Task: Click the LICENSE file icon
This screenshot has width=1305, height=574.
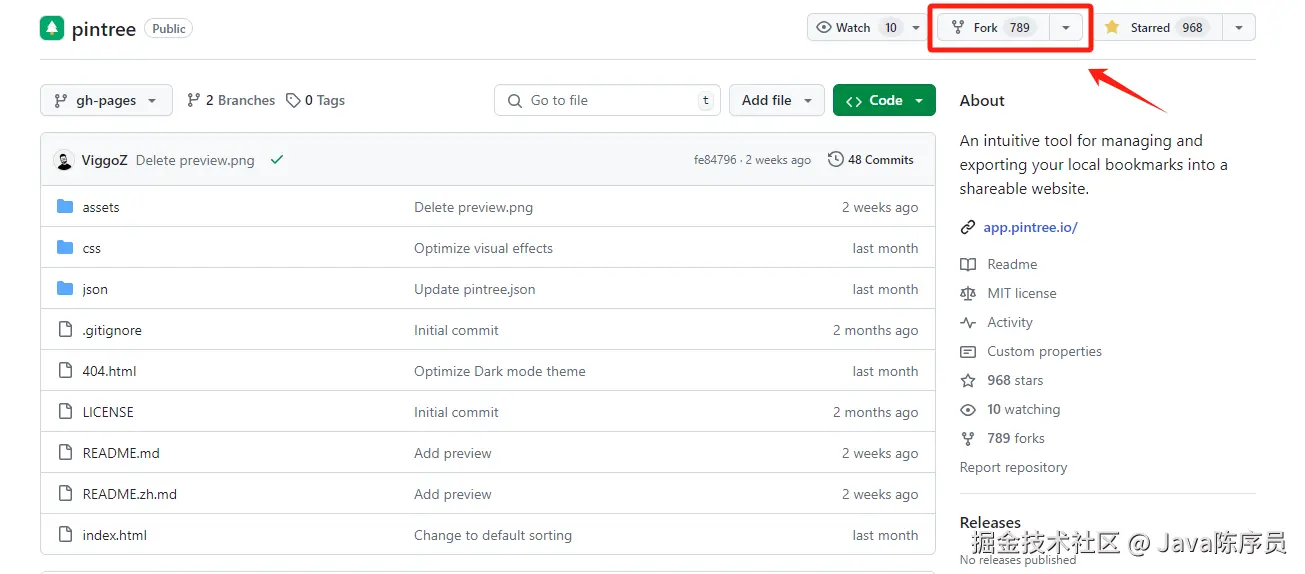Action: (65, 412)
